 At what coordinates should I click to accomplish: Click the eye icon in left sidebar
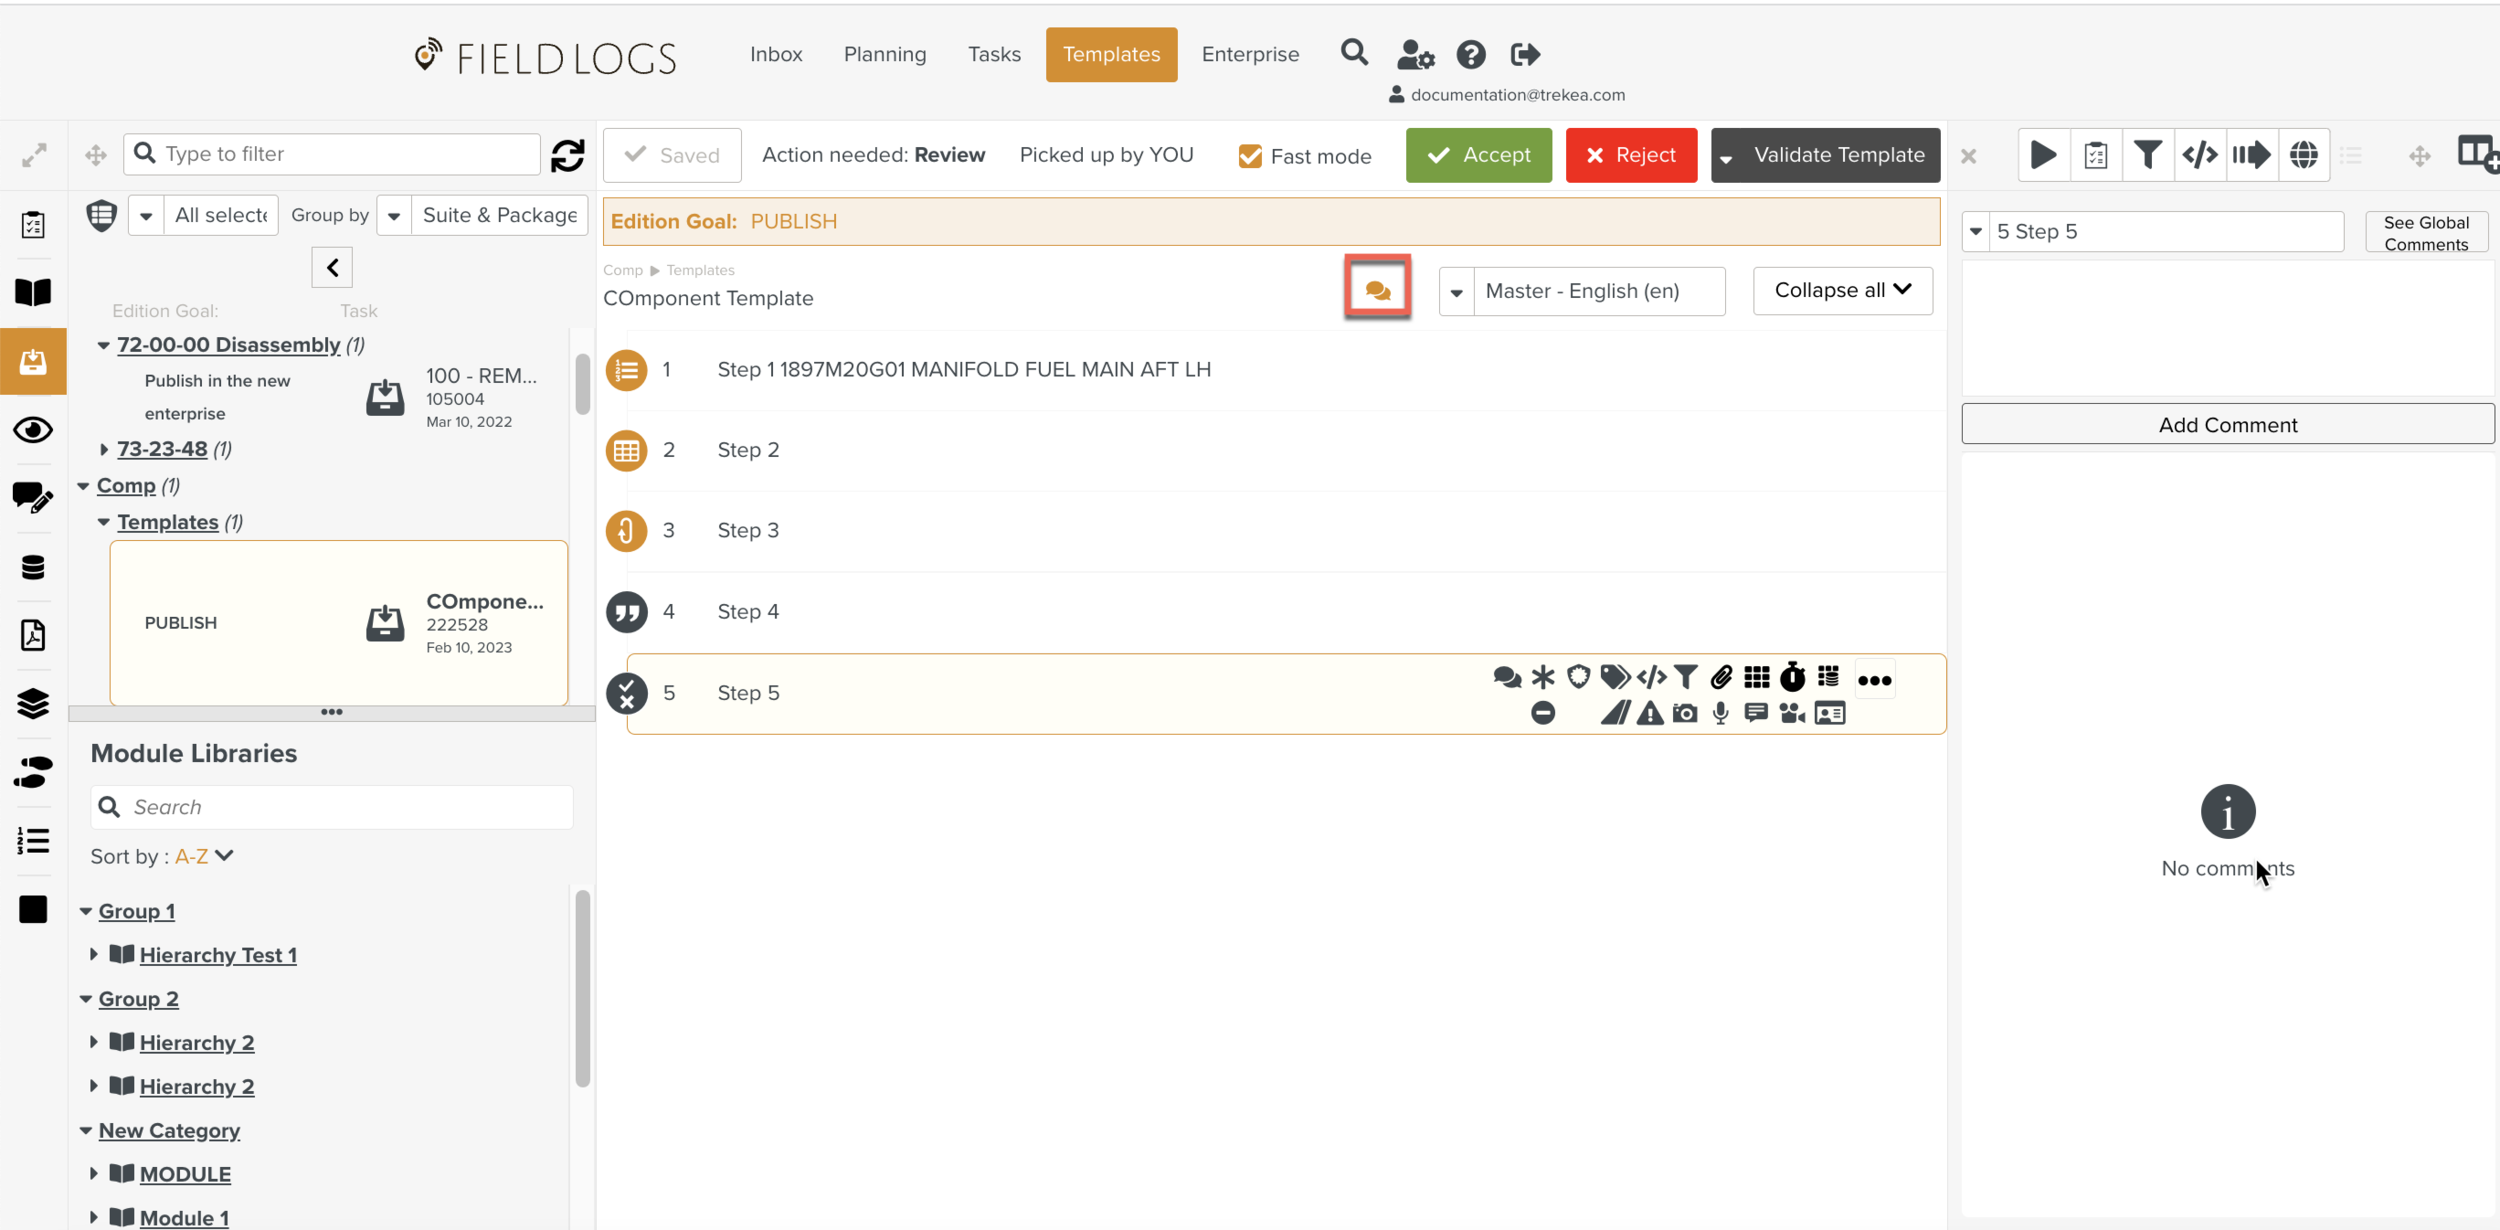33,430
